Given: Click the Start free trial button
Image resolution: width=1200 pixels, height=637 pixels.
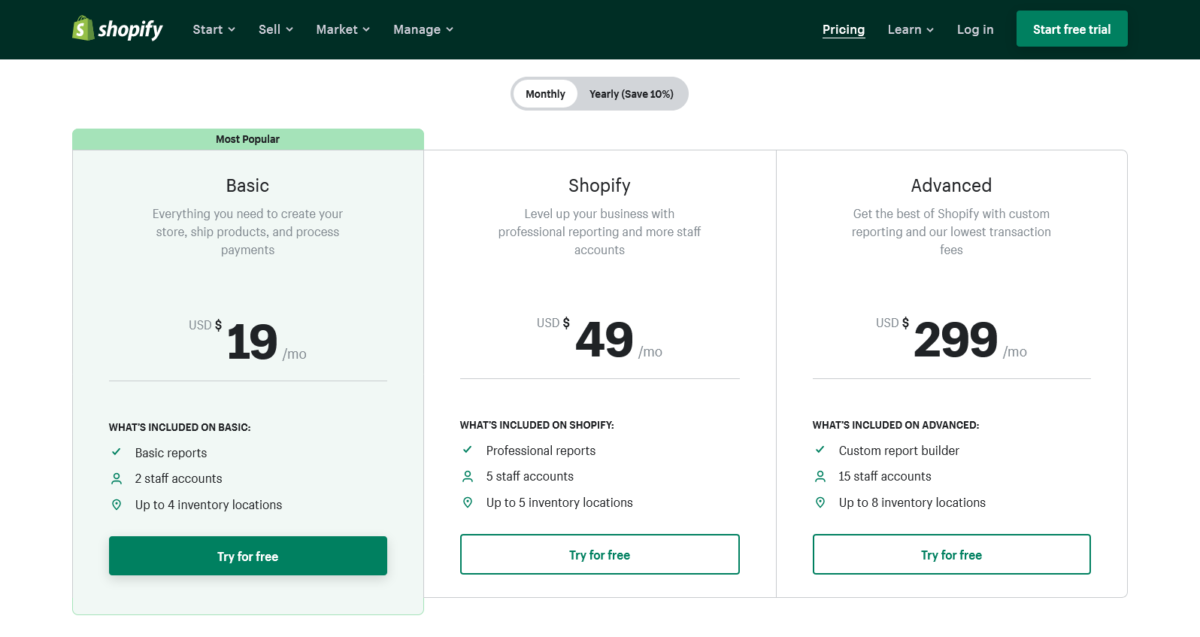Looking at the screenshot, I should pyautogui.click(x=1071, y=29).
